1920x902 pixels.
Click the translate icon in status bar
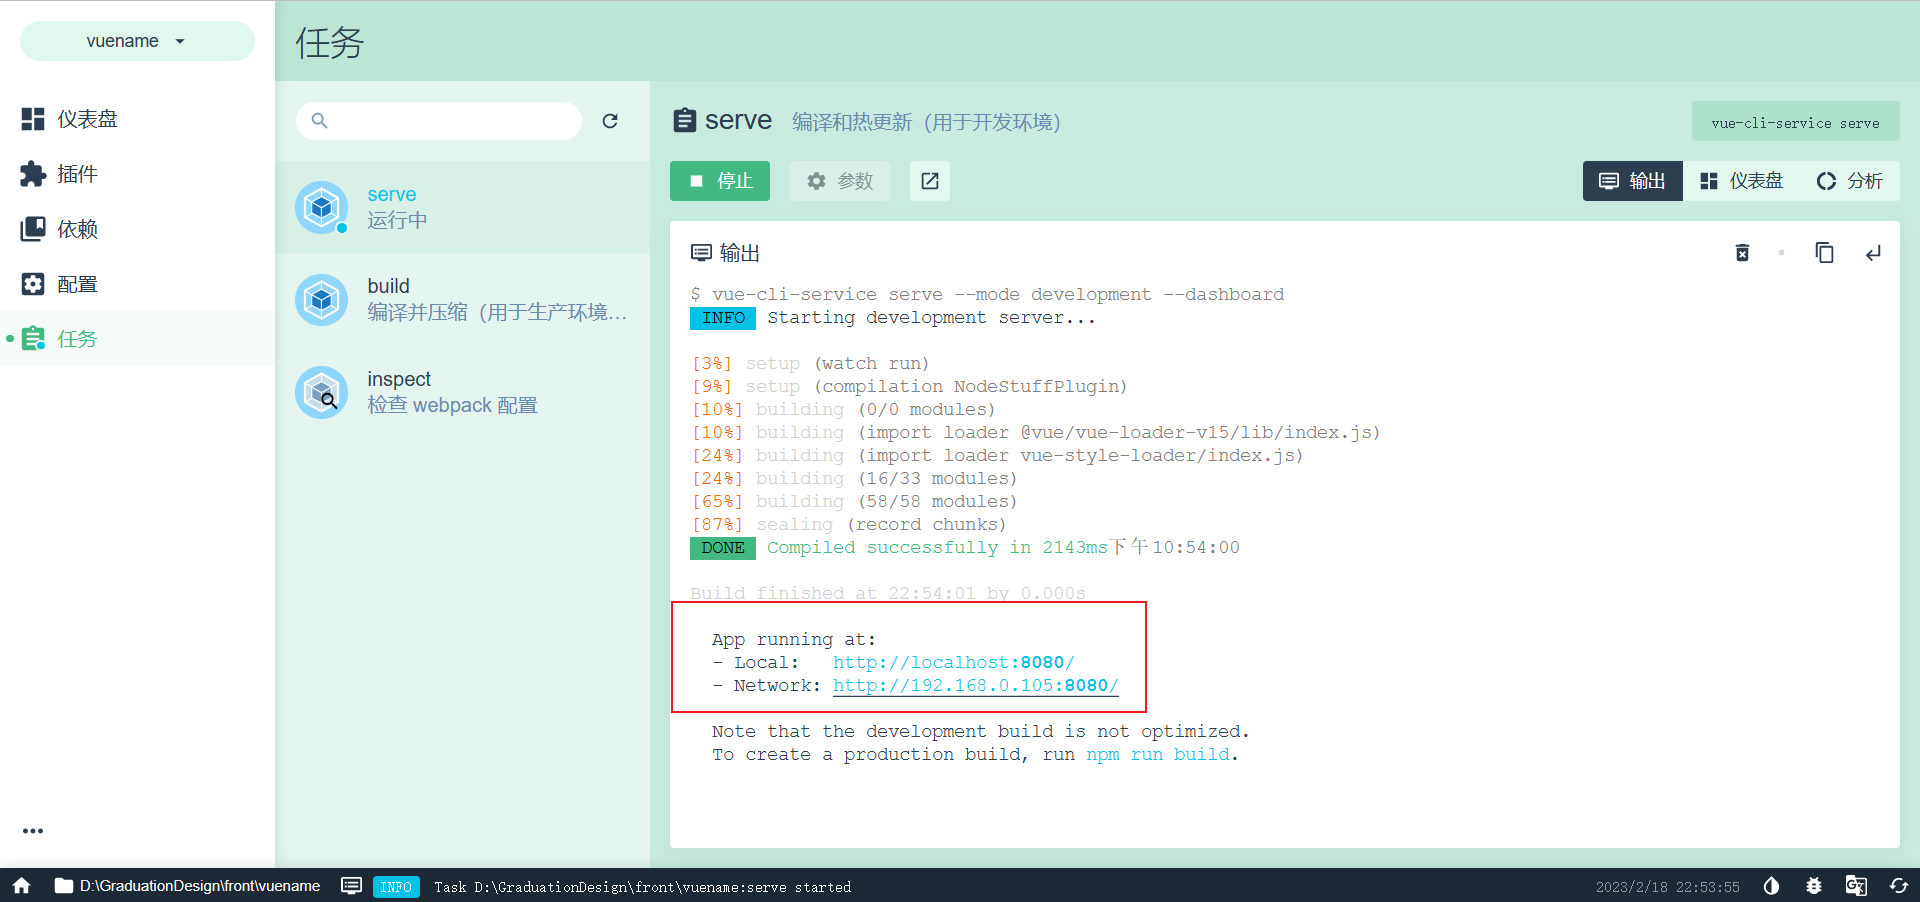1856,886
